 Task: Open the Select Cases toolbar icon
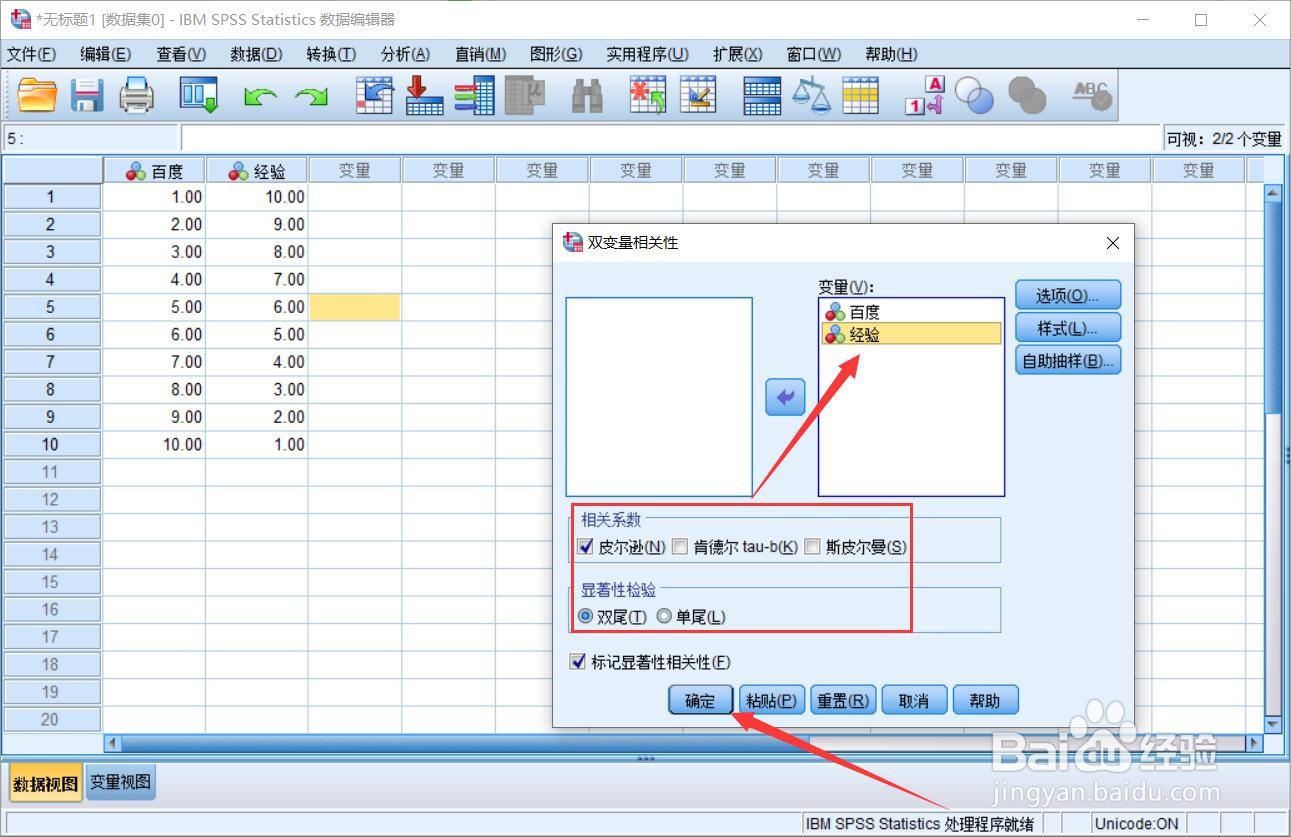click(860, 96)
